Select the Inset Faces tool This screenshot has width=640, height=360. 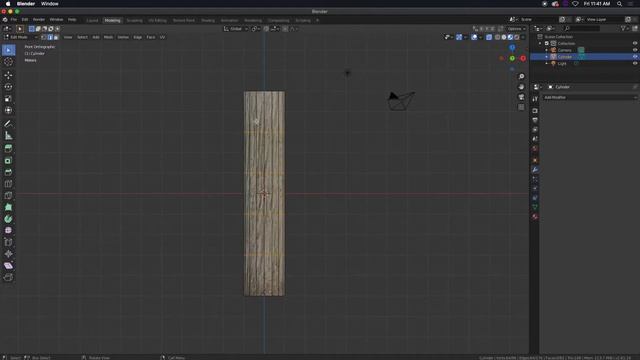(9, 161)
